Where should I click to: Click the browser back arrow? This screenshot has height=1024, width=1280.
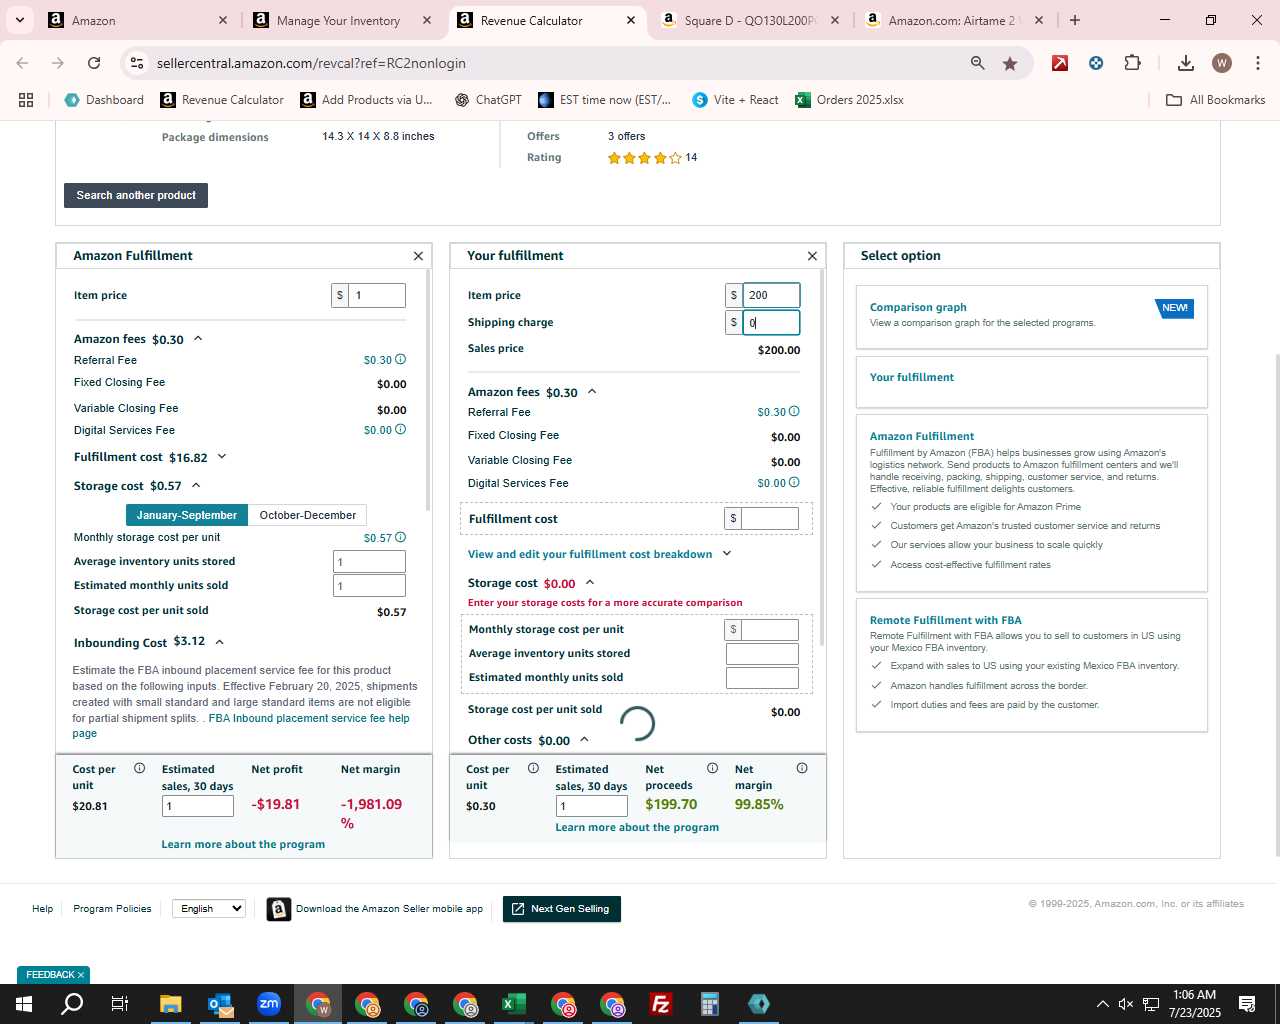pos(22,63)
